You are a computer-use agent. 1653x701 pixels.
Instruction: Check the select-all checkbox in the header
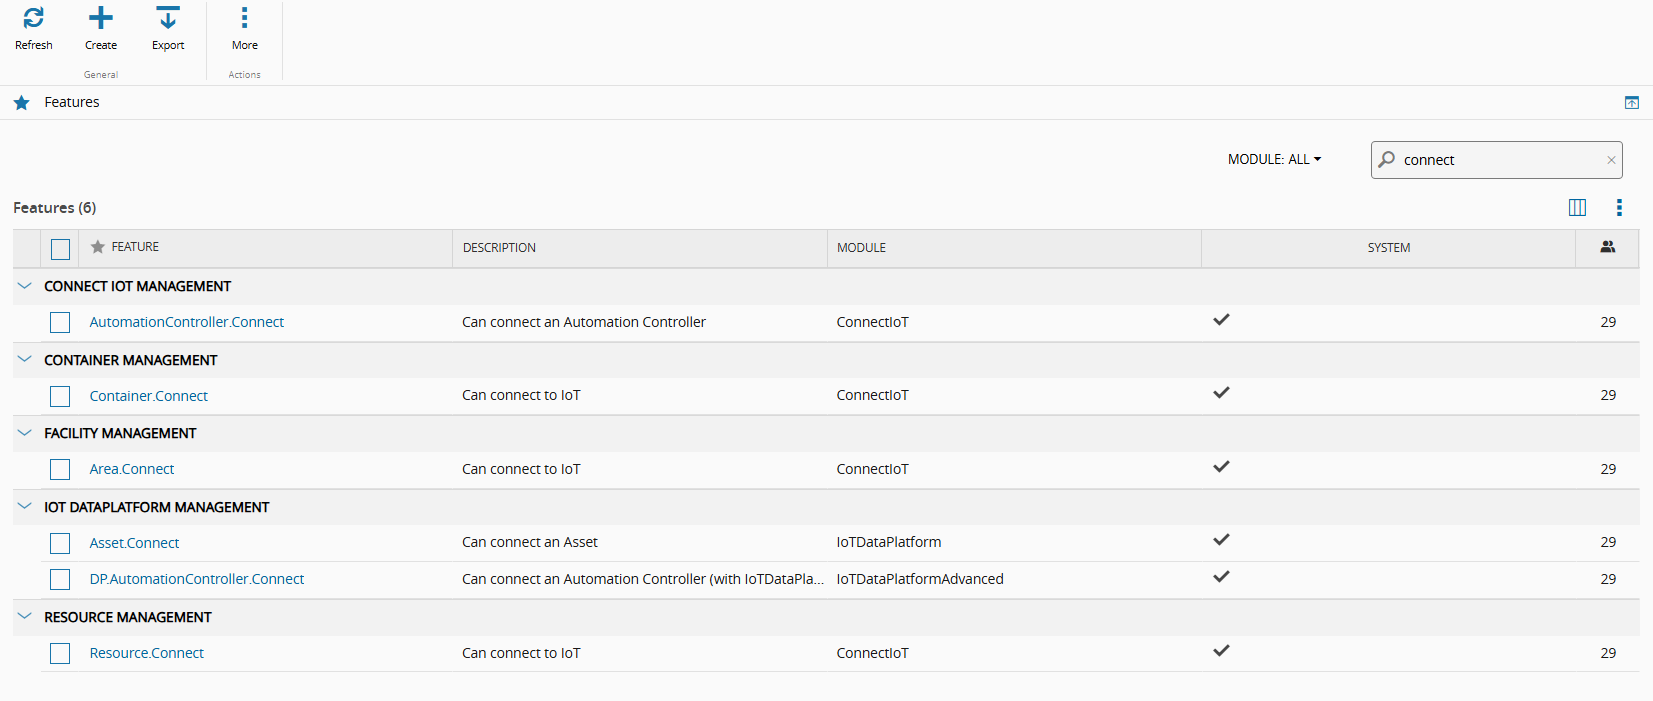point(60,248)
